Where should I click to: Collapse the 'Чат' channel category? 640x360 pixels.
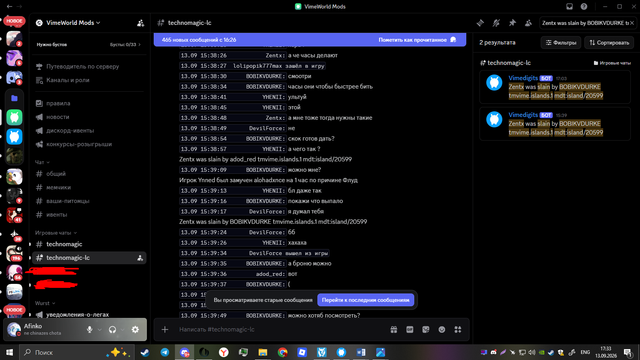click(42, 162)
